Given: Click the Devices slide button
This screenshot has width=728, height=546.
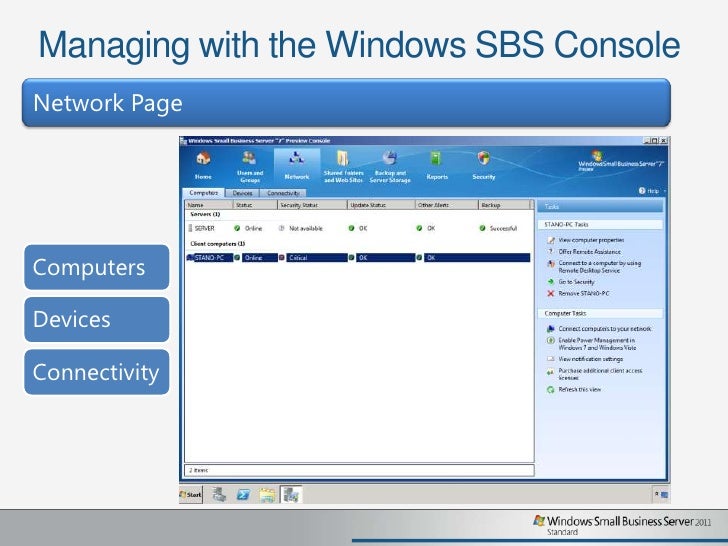Looking at the screenshot, I should [x=97, y=319].
